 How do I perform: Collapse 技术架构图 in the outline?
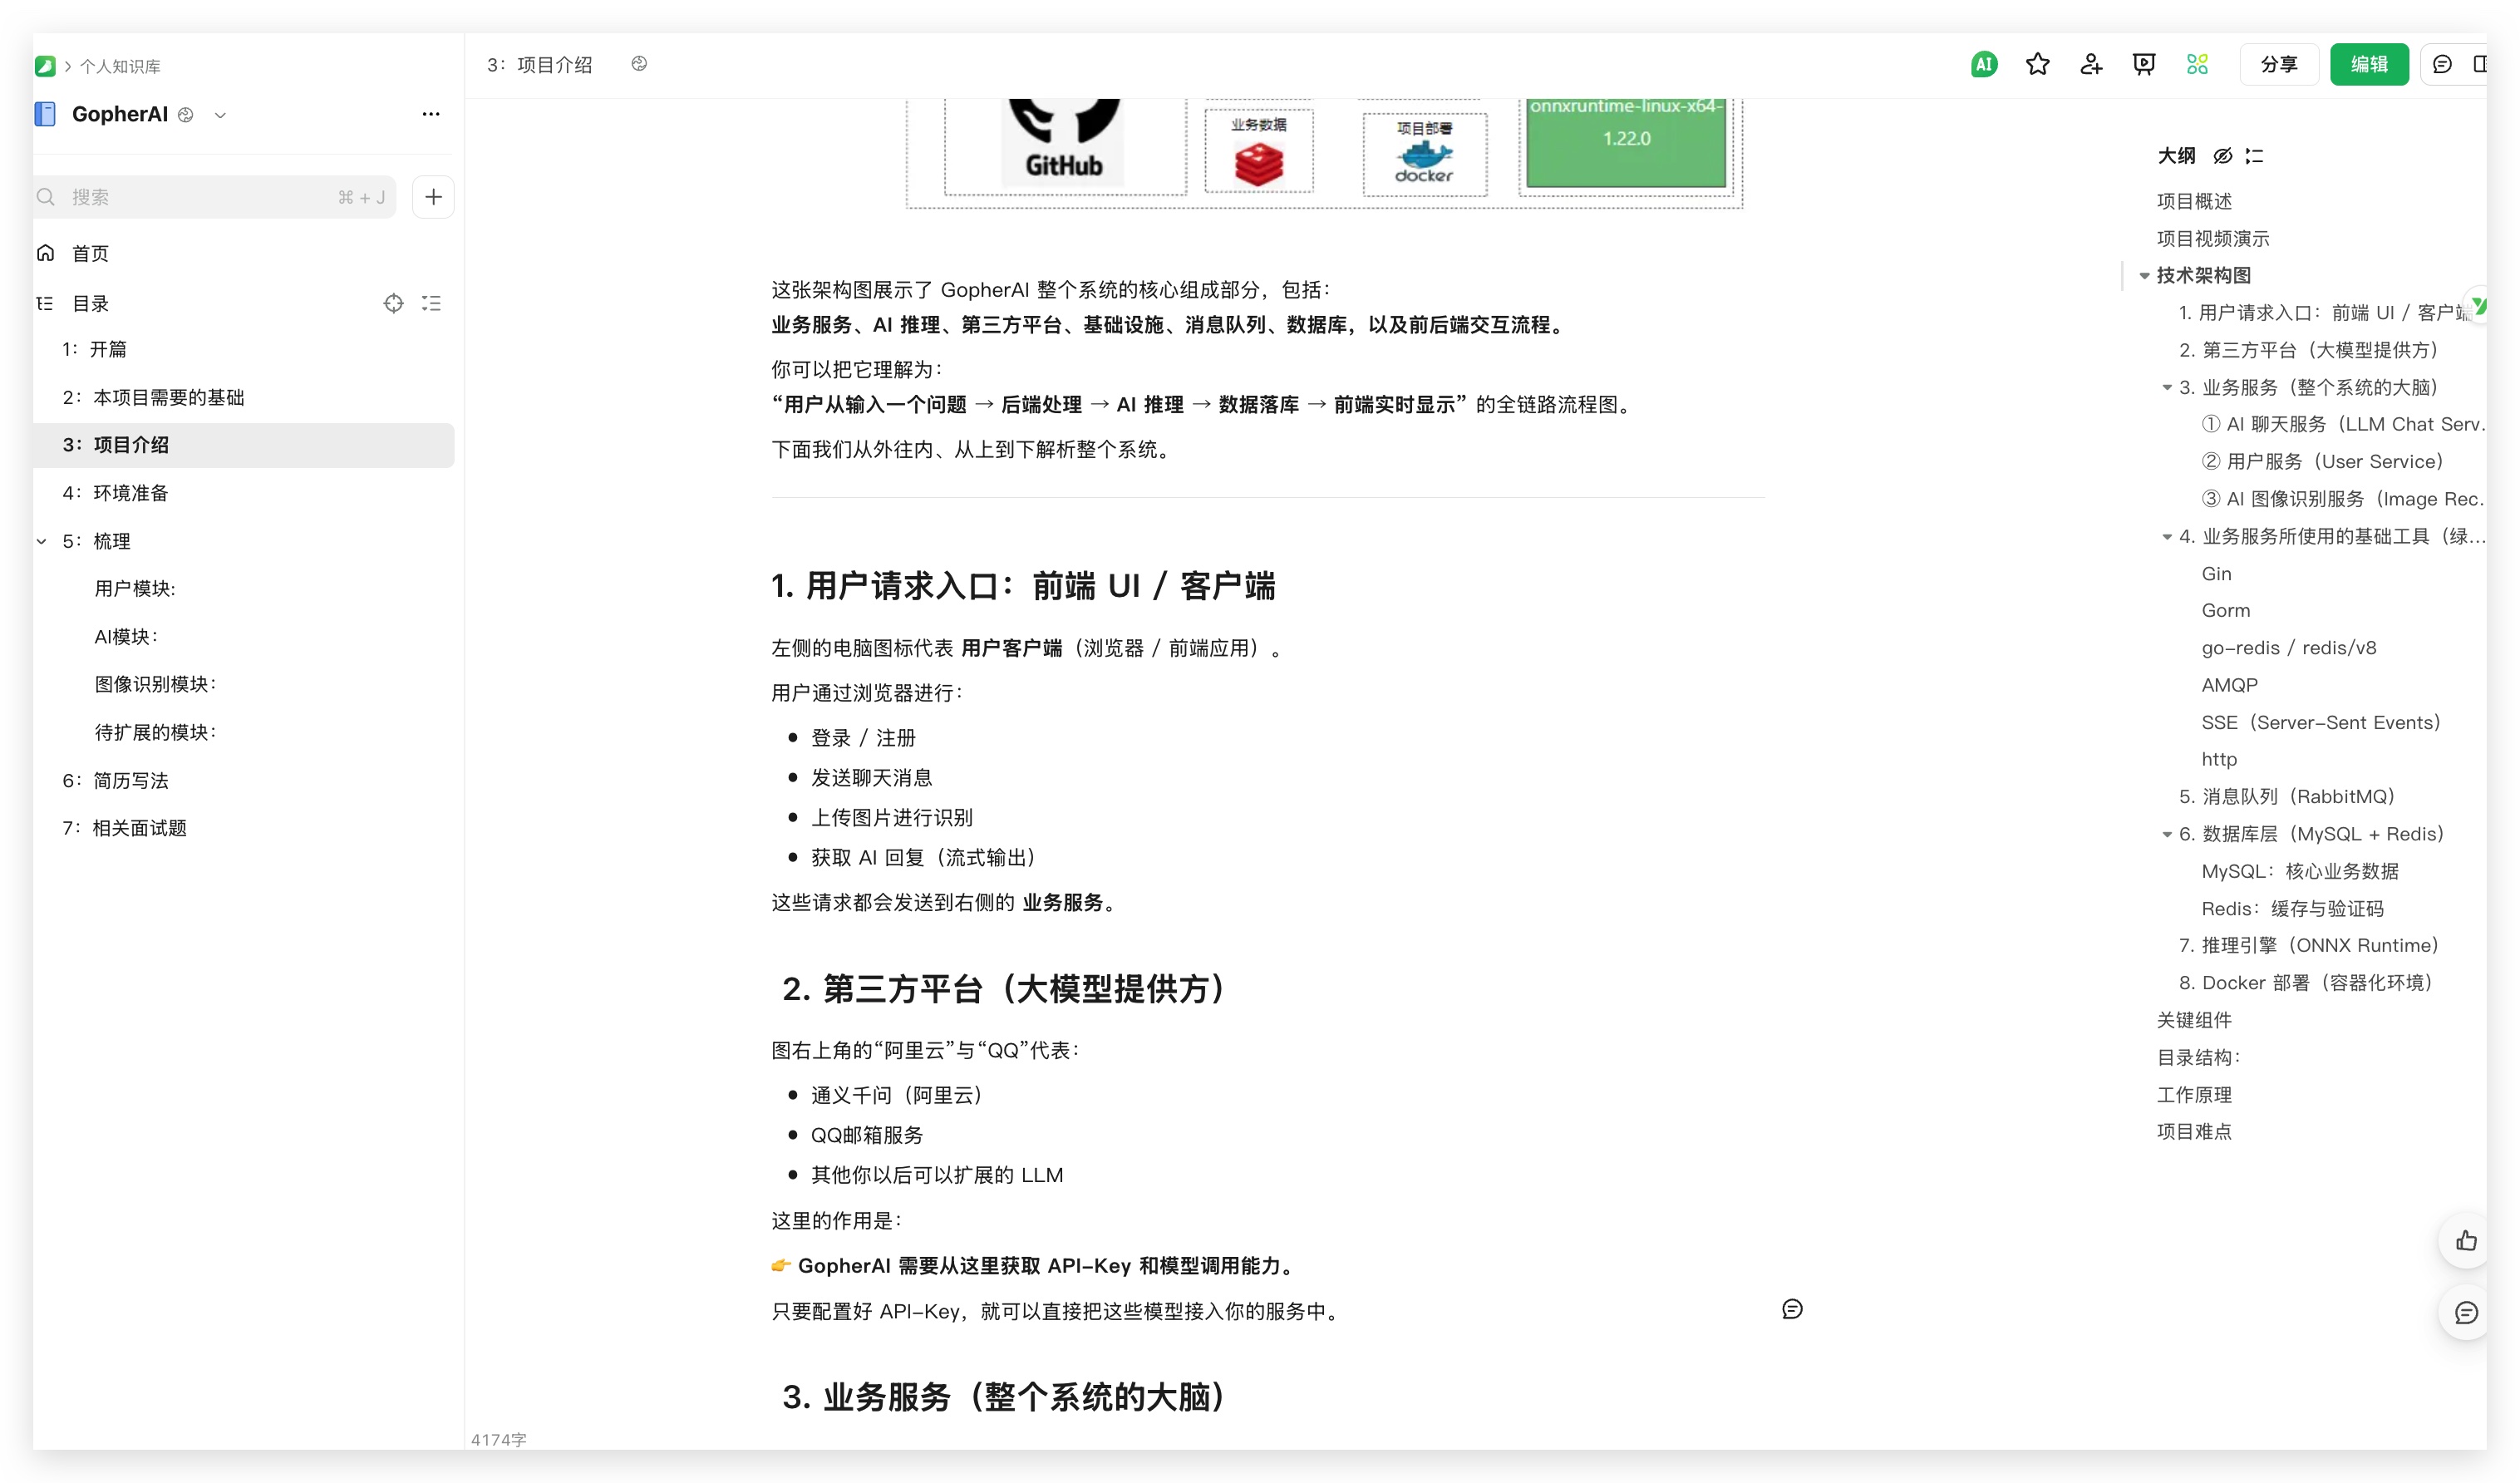tap(2144, 276)
